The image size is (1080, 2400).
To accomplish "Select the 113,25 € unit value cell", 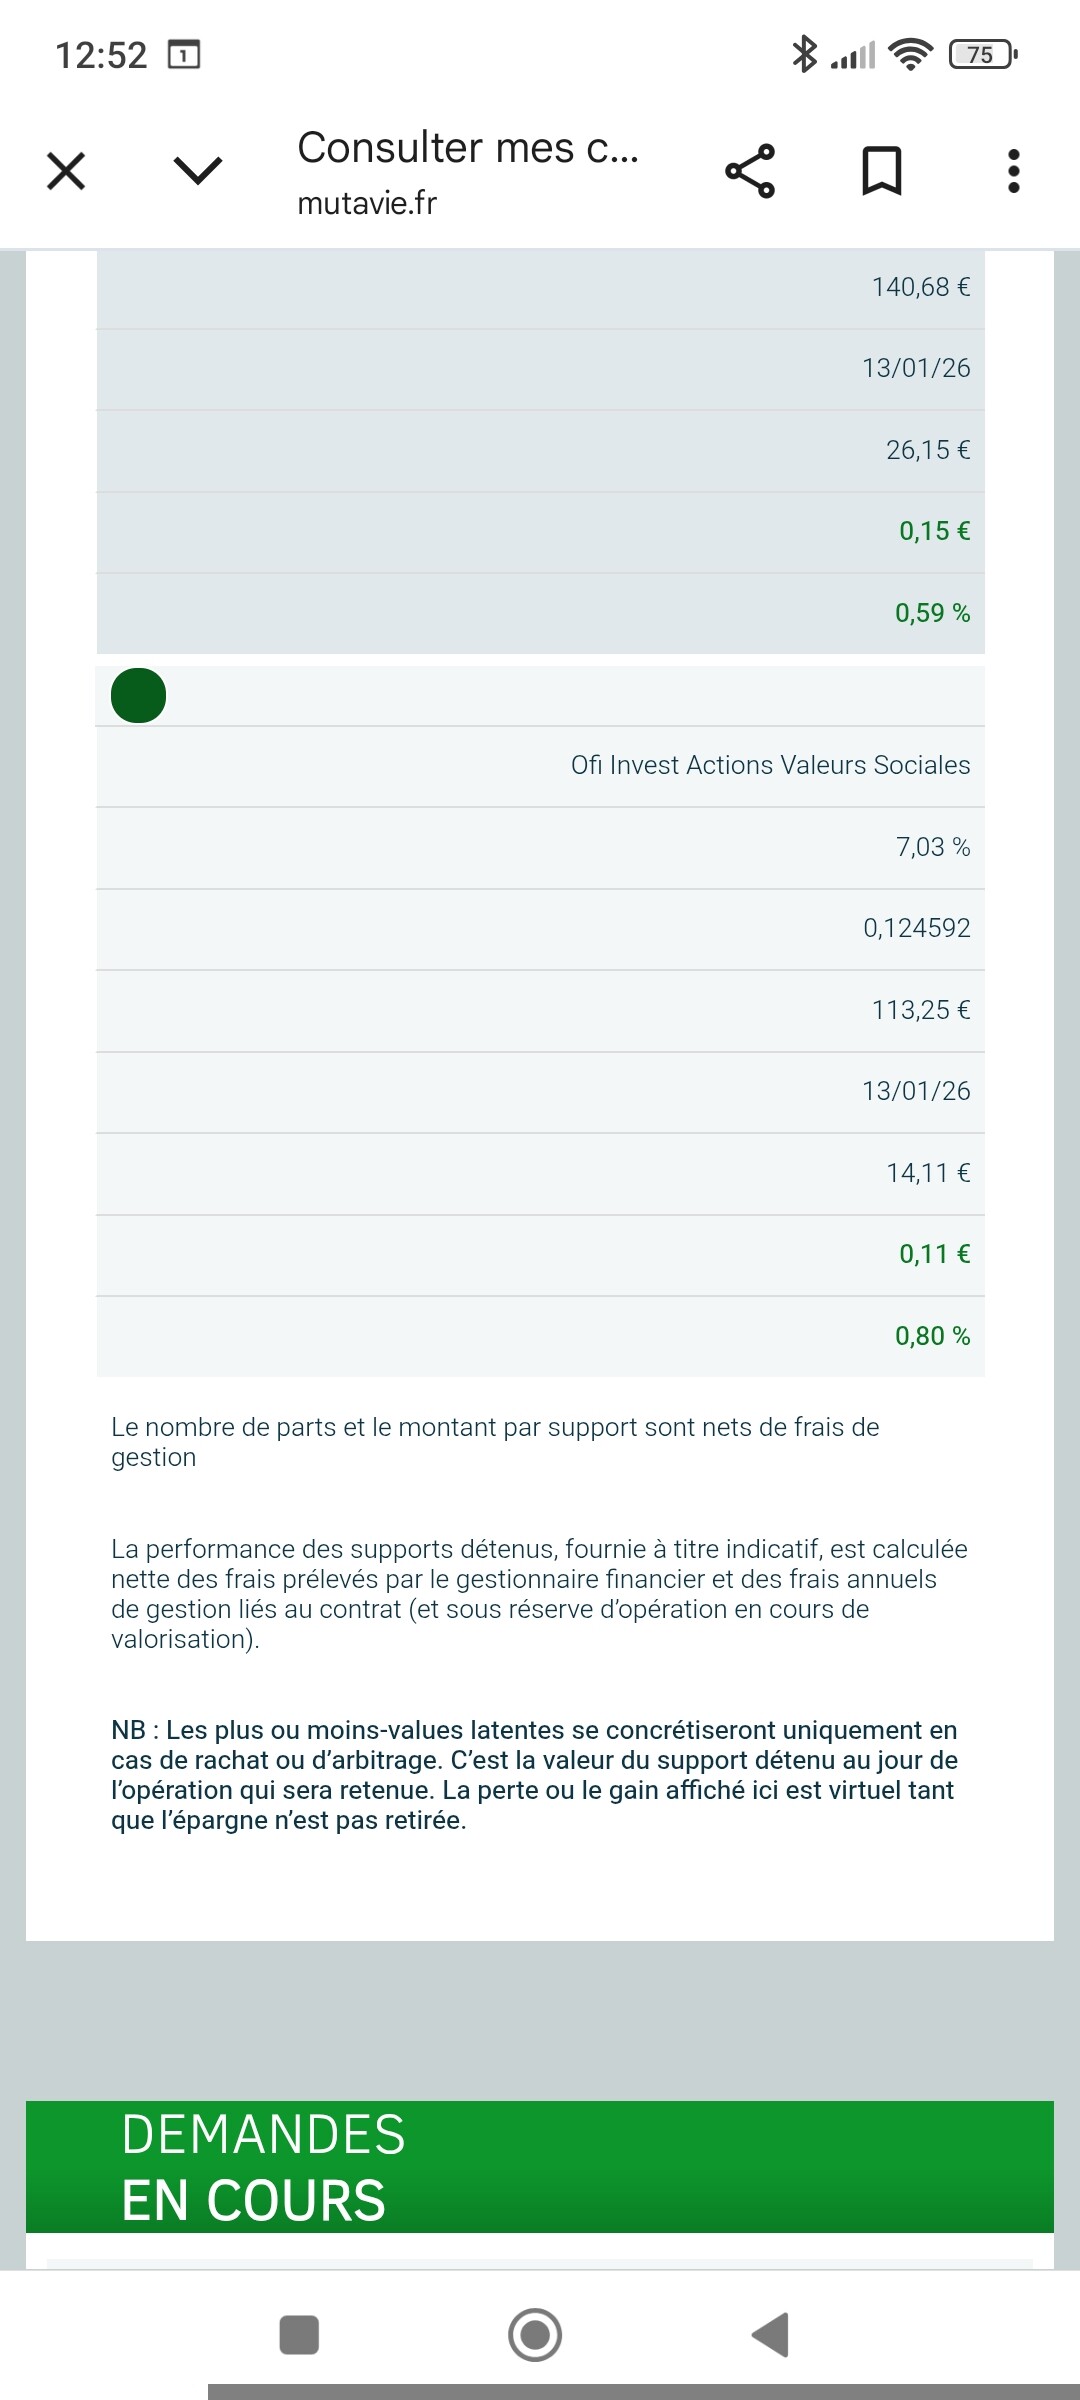I will (920, 1010).
